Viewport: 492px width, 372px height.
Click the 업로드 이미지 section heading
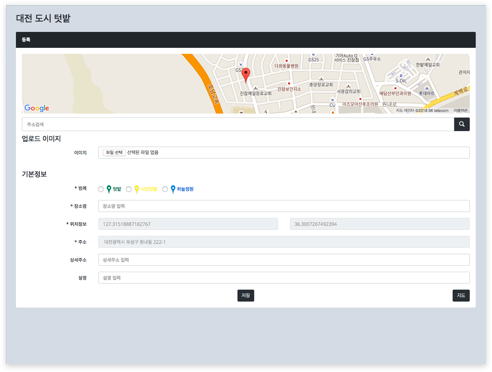click(41, 139)
